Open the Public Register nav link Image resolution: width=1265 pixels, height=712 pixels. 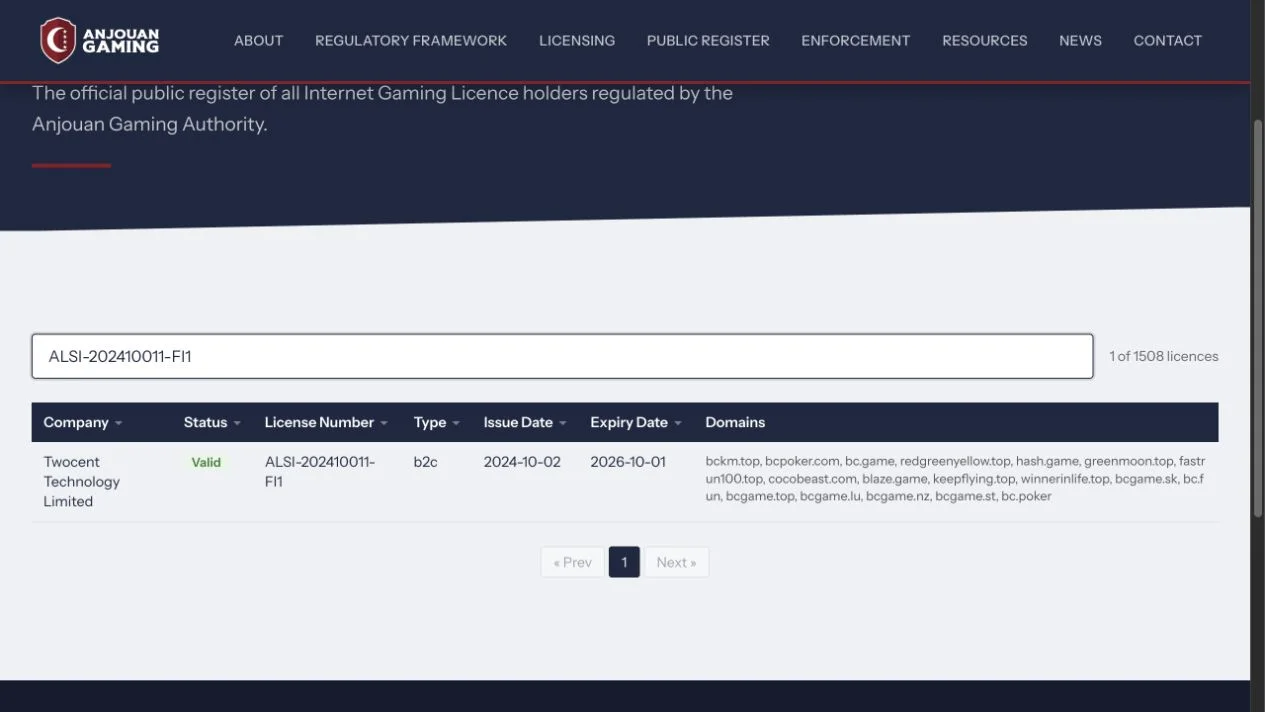708,41
